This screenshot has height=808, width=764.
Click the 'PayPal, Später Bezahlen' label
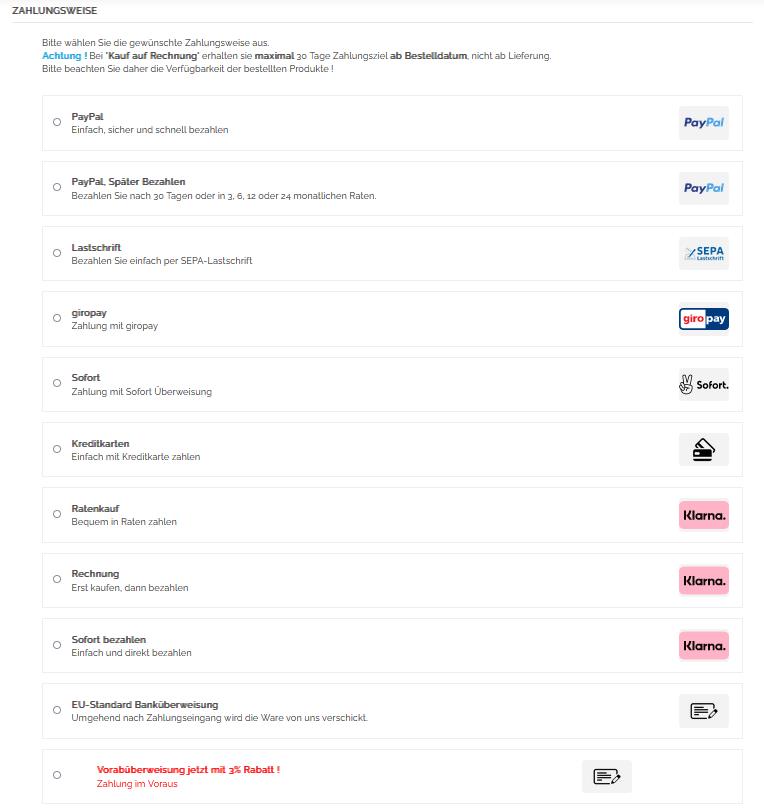(x=128, y=182)
